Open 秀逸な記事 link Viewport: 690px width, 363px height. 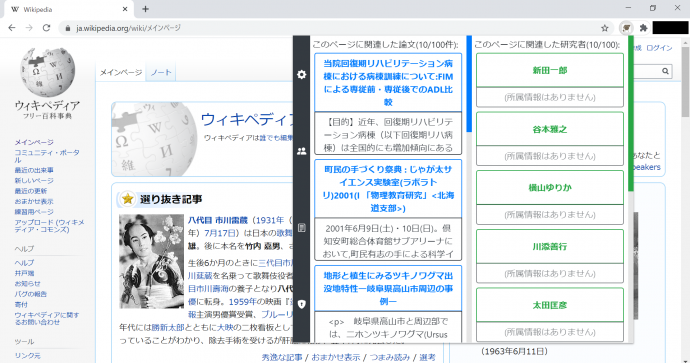[282, 358]
